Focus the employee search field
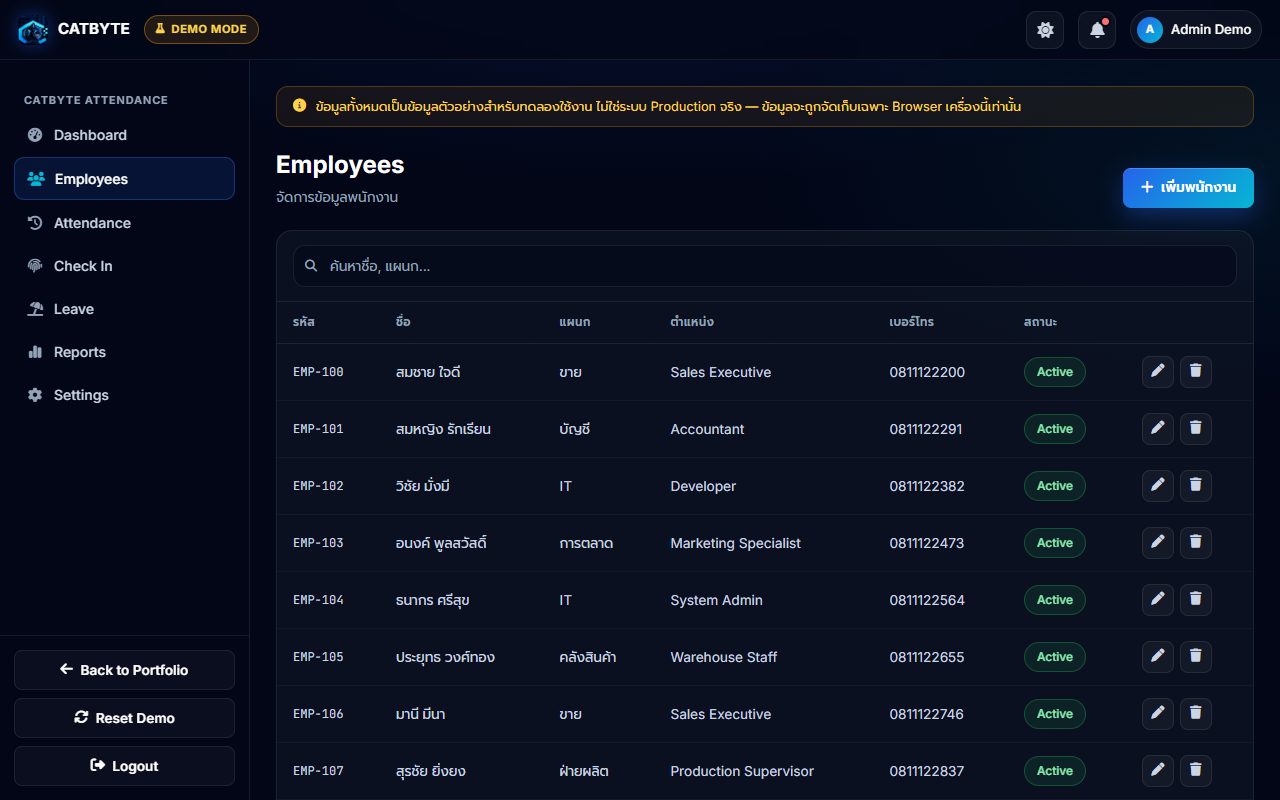Screen dimensions: 1280x800 (765, 266)
